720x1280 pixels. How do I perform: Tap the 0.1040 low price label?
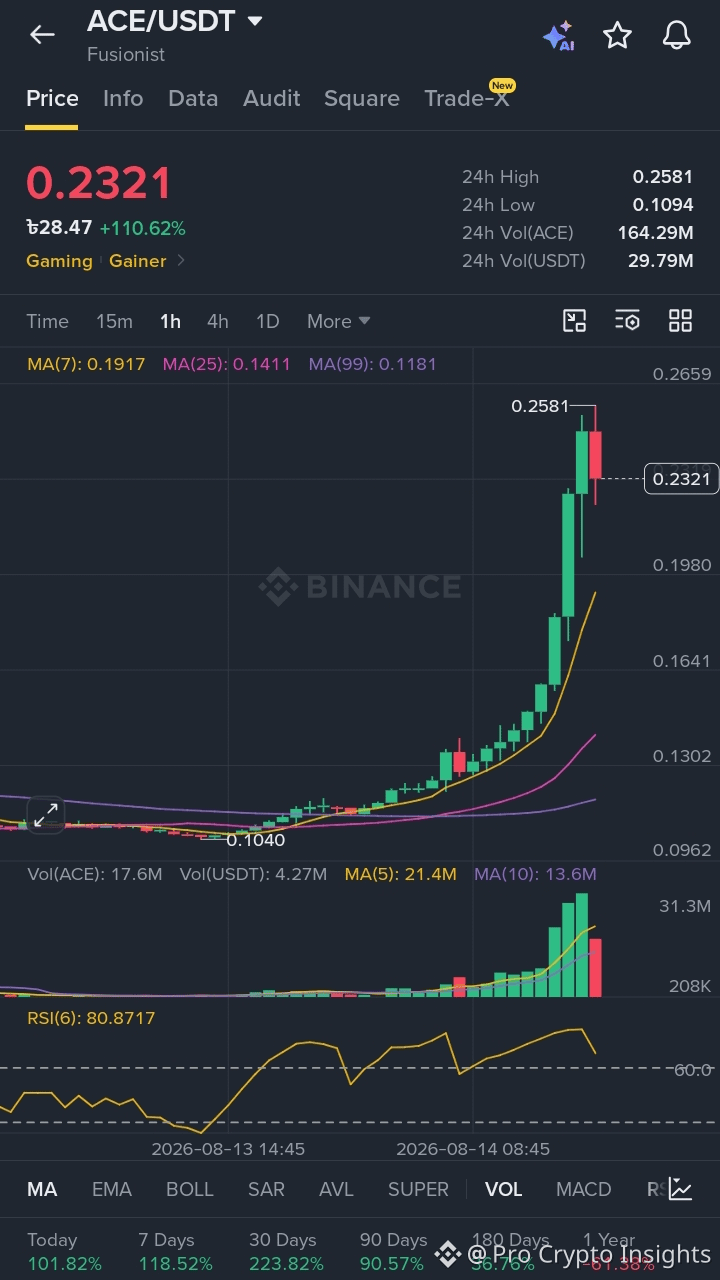[256, 840]
